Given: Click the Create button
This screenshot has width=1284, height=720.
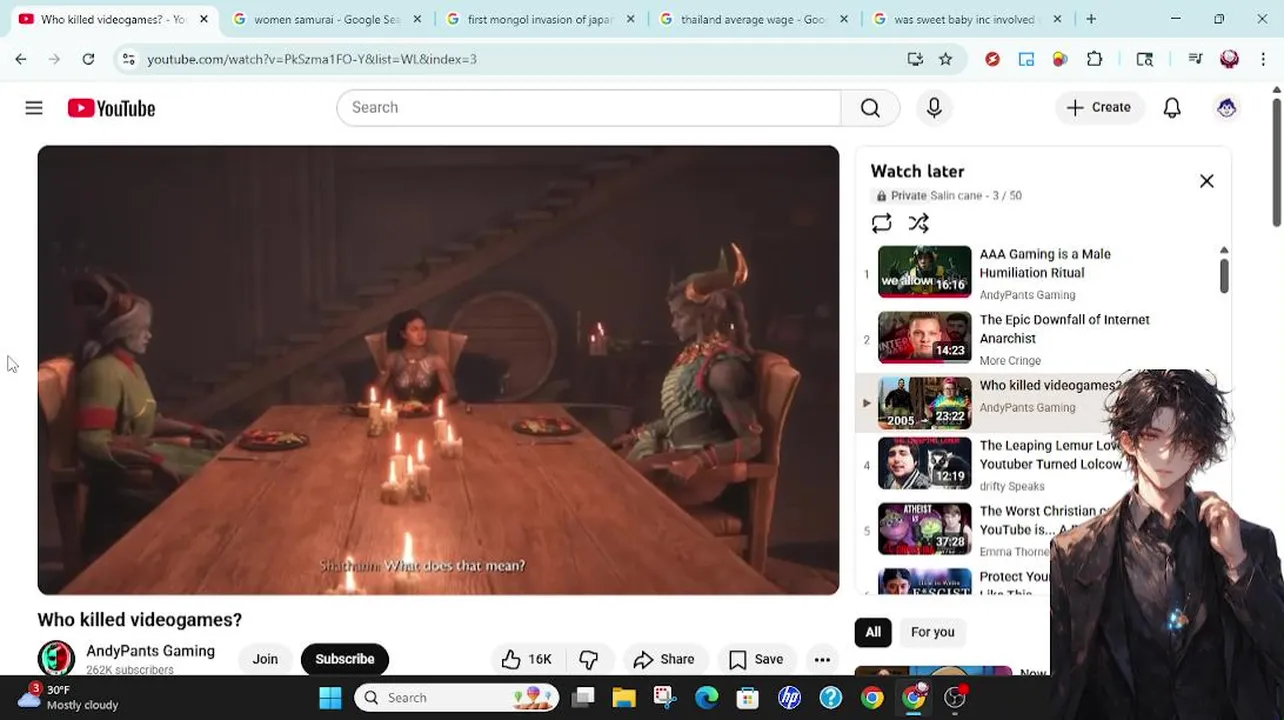Looking at the screenshot, I should coord(1098,107).
